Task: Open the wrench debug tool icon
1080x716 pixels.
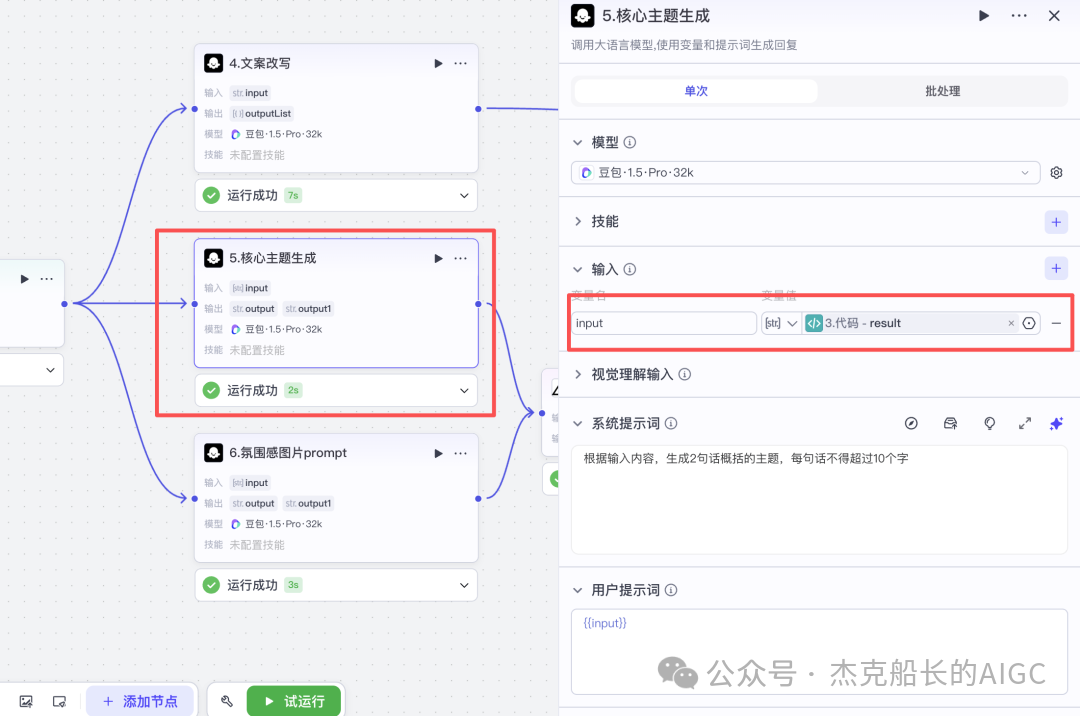Action: click(227, 702)
